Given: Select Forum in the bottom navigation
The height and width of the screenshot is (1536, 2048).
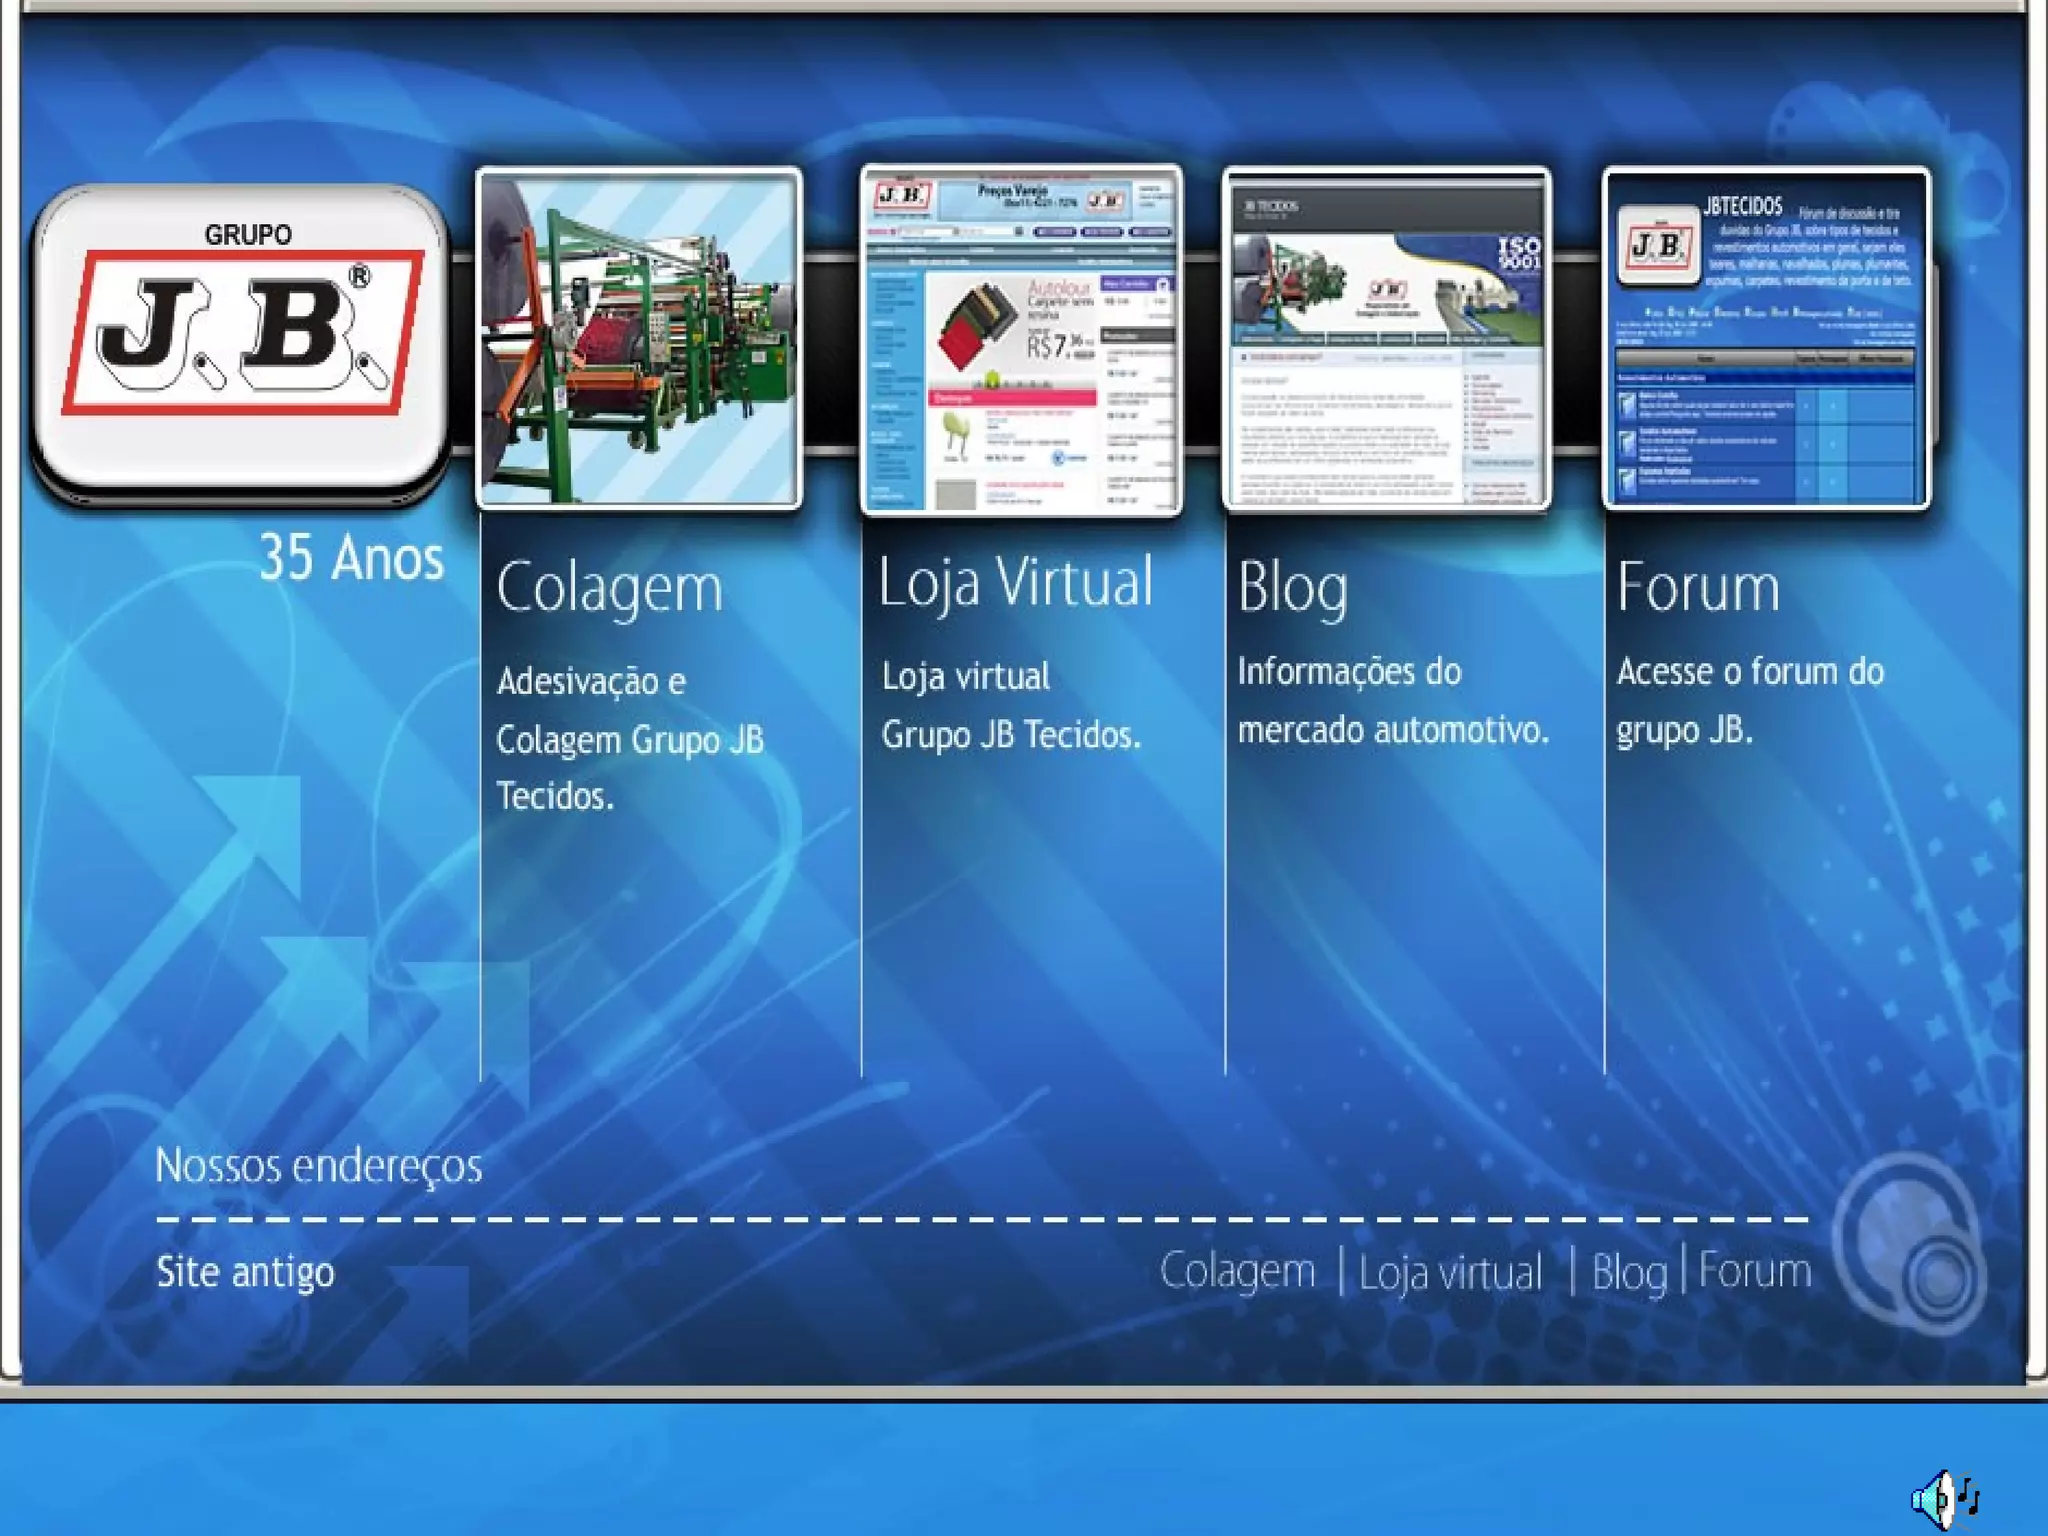Looking at the screenshot, I should tap(1755, 1272).
